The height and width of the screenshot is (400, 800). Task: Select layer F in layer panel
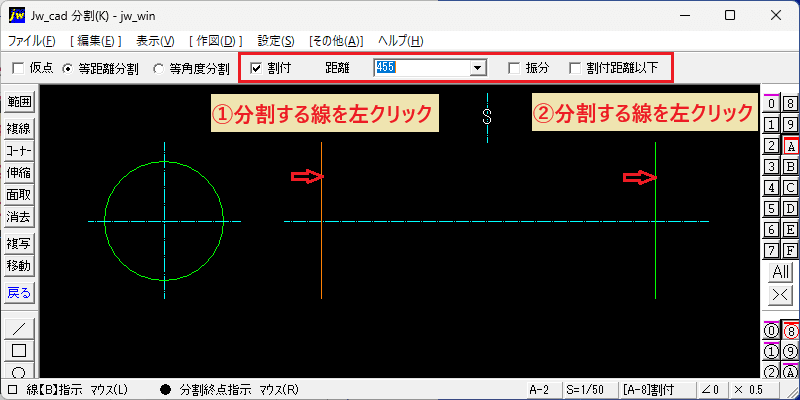790,251
